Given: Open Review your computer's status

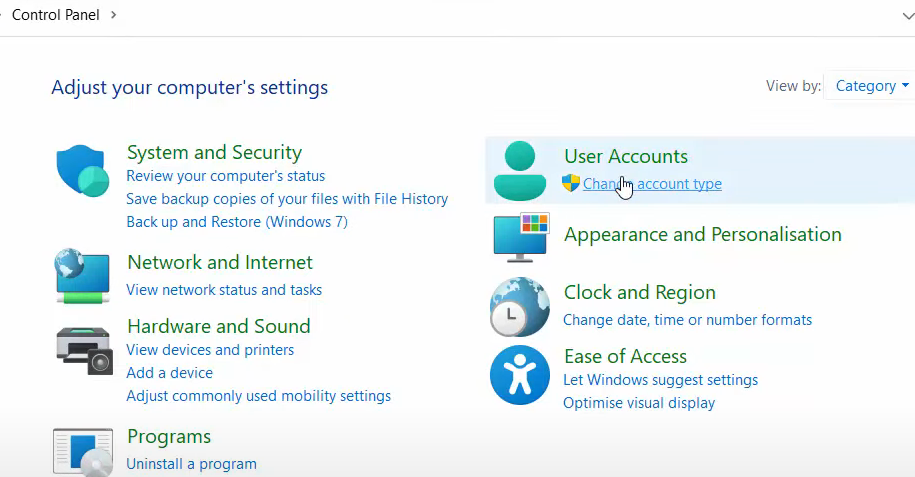Looking at the screenshot, I should 225,176.
